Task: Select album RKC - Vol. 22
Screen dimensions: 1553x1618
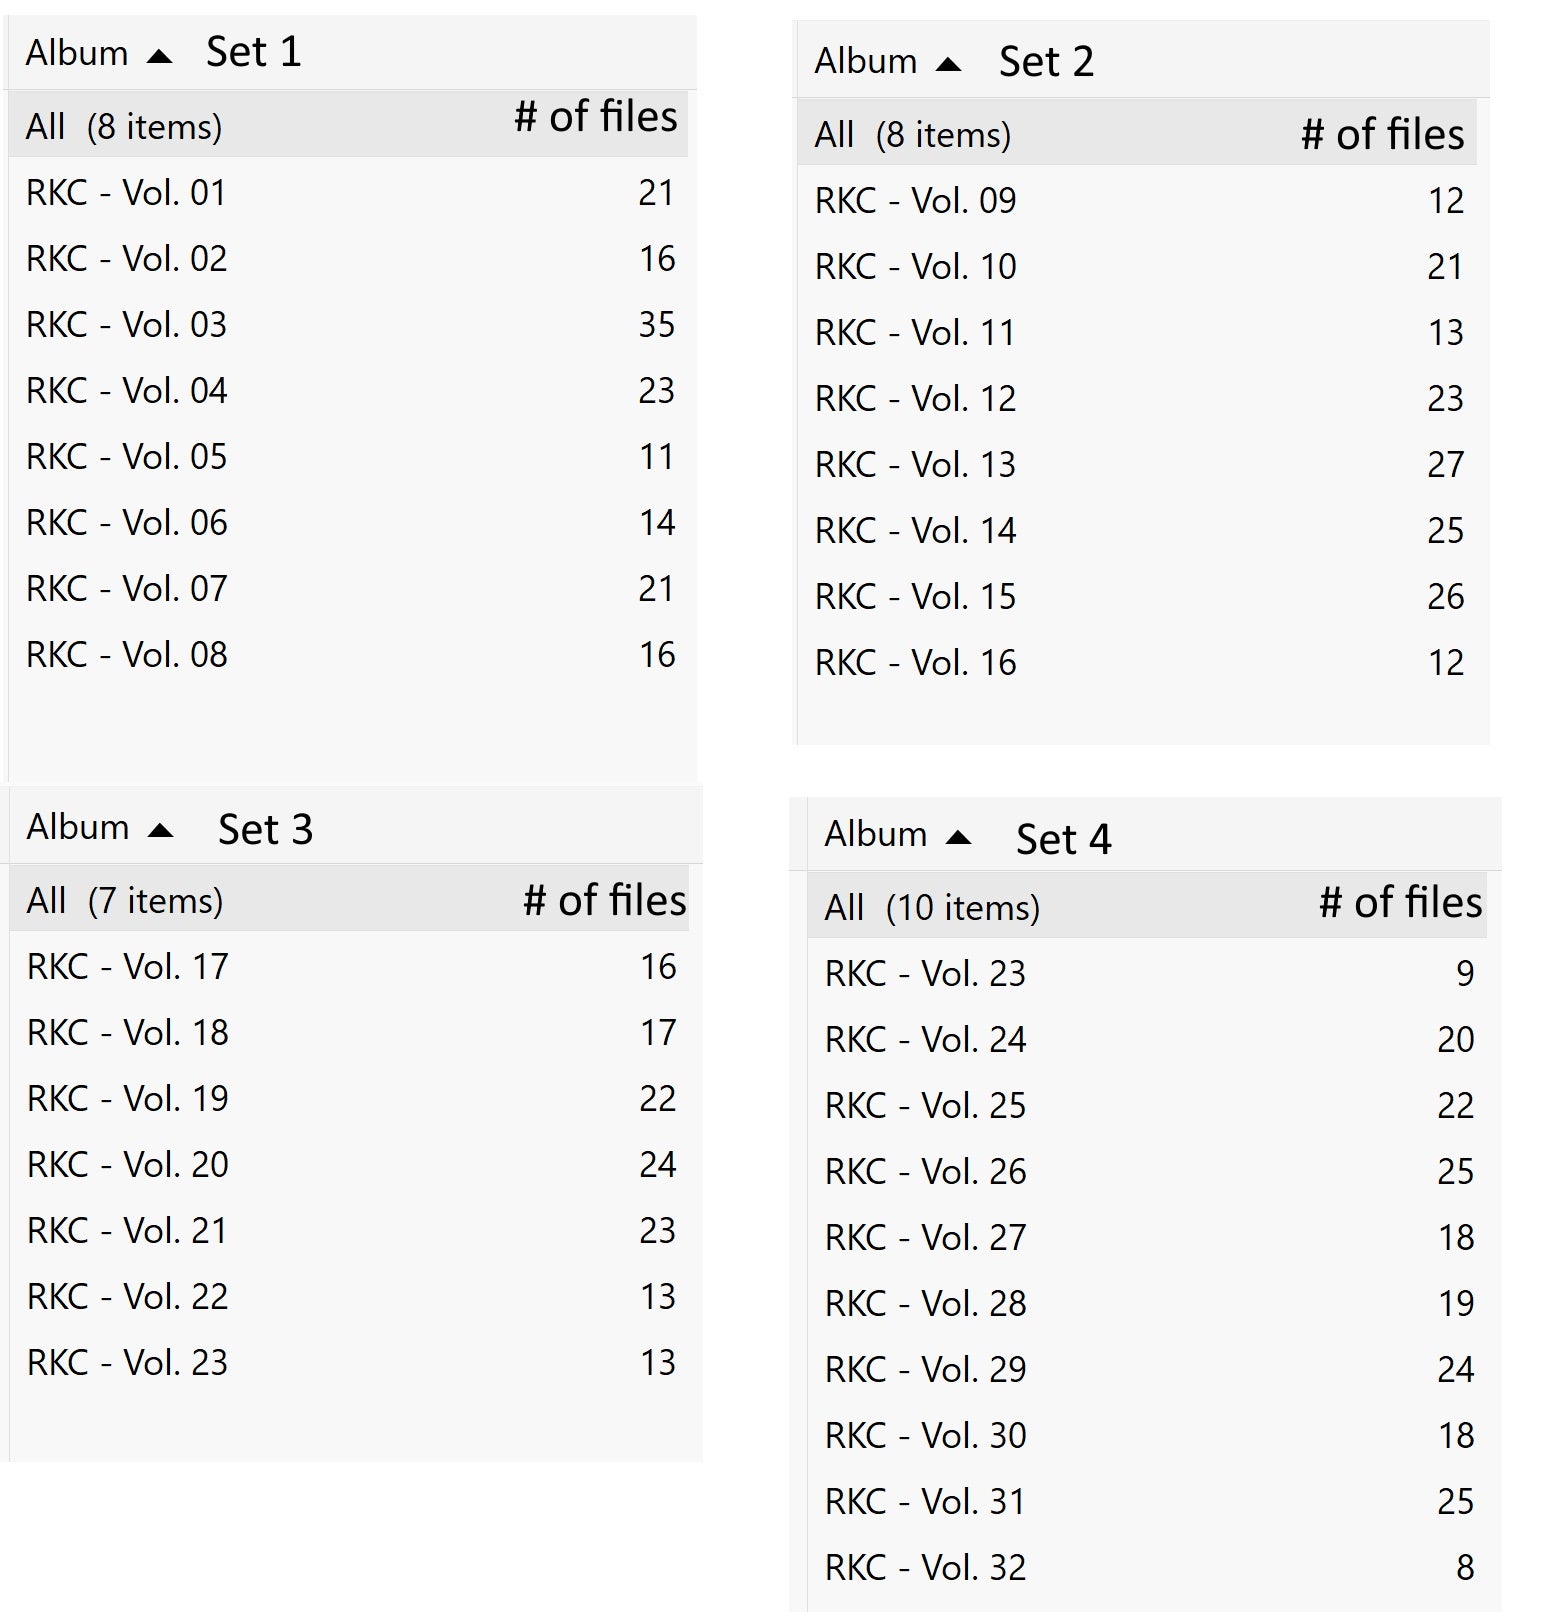Action: tap(128, 1297)
